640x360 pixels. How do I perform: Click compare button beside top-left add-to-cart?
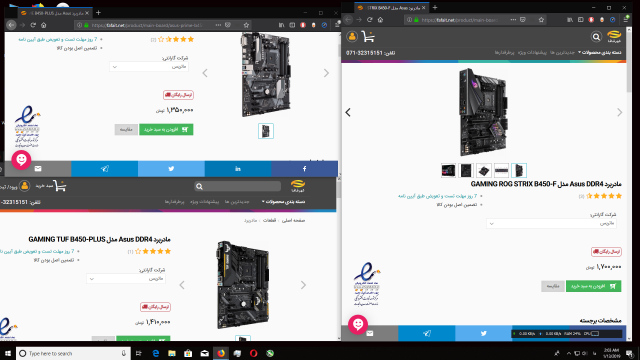[126, 129]
